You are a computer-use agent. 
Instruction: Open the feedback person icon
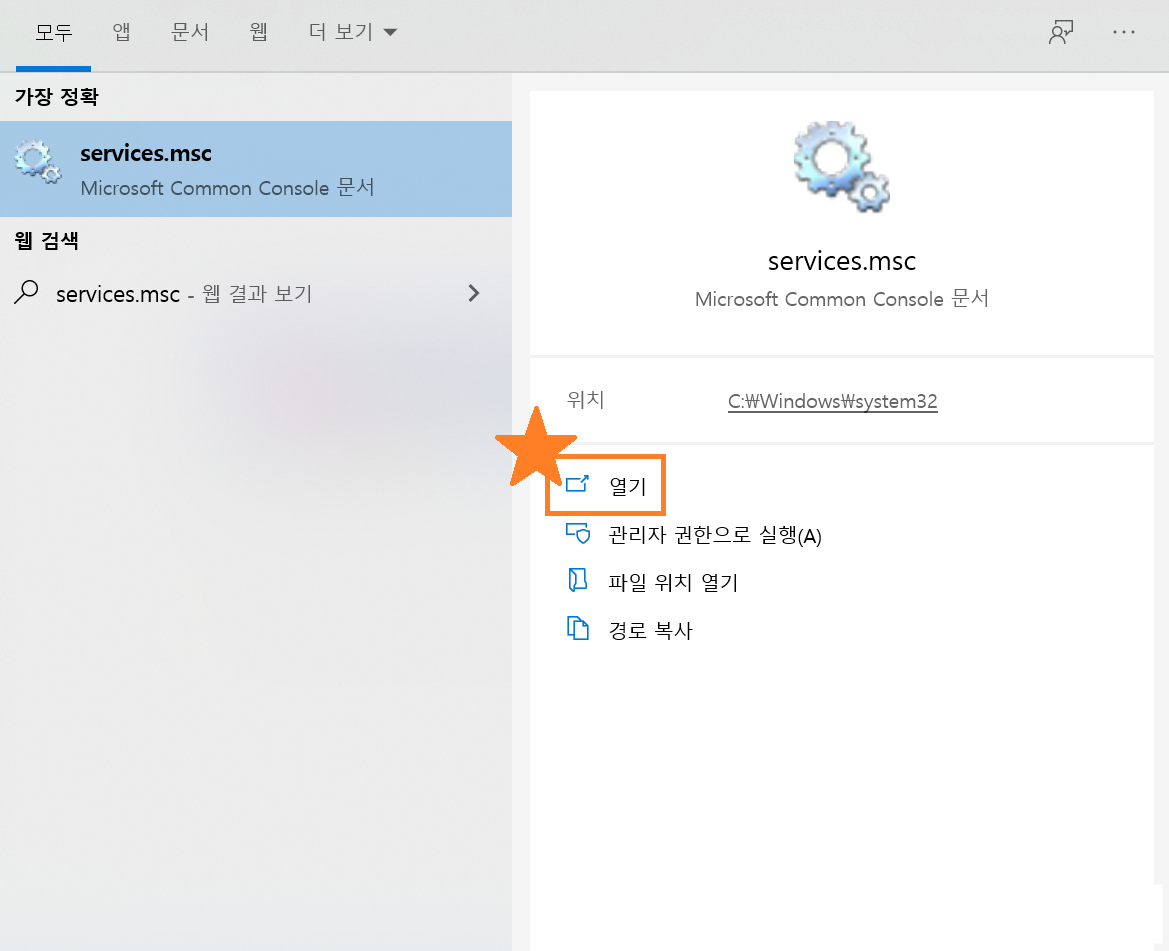click(x=1060, y=32)
